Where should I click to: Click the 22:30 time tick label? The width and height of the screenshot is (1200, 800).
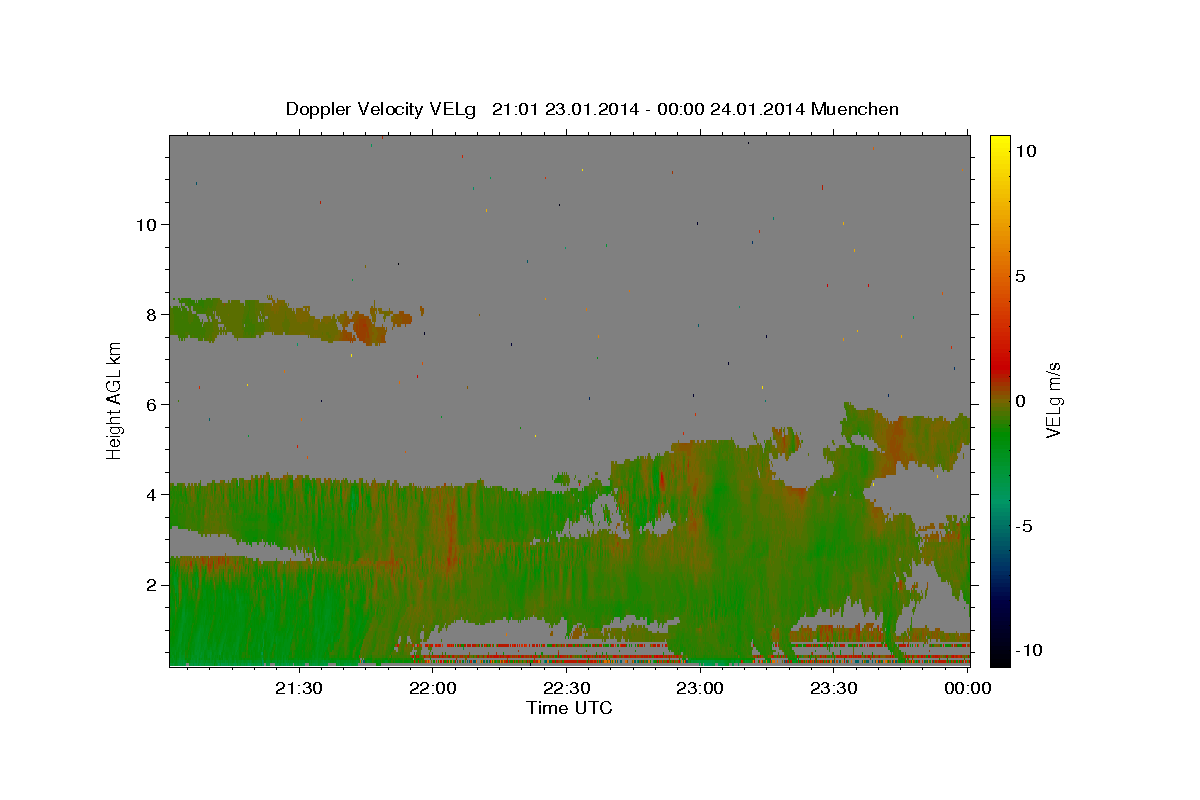point(567,688)
